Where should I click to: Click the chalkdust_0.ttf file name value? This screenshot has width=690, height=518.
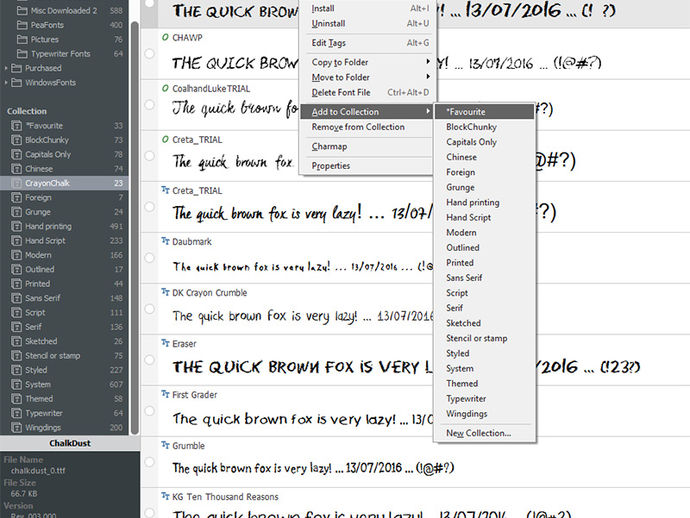(x=38, y=471)
